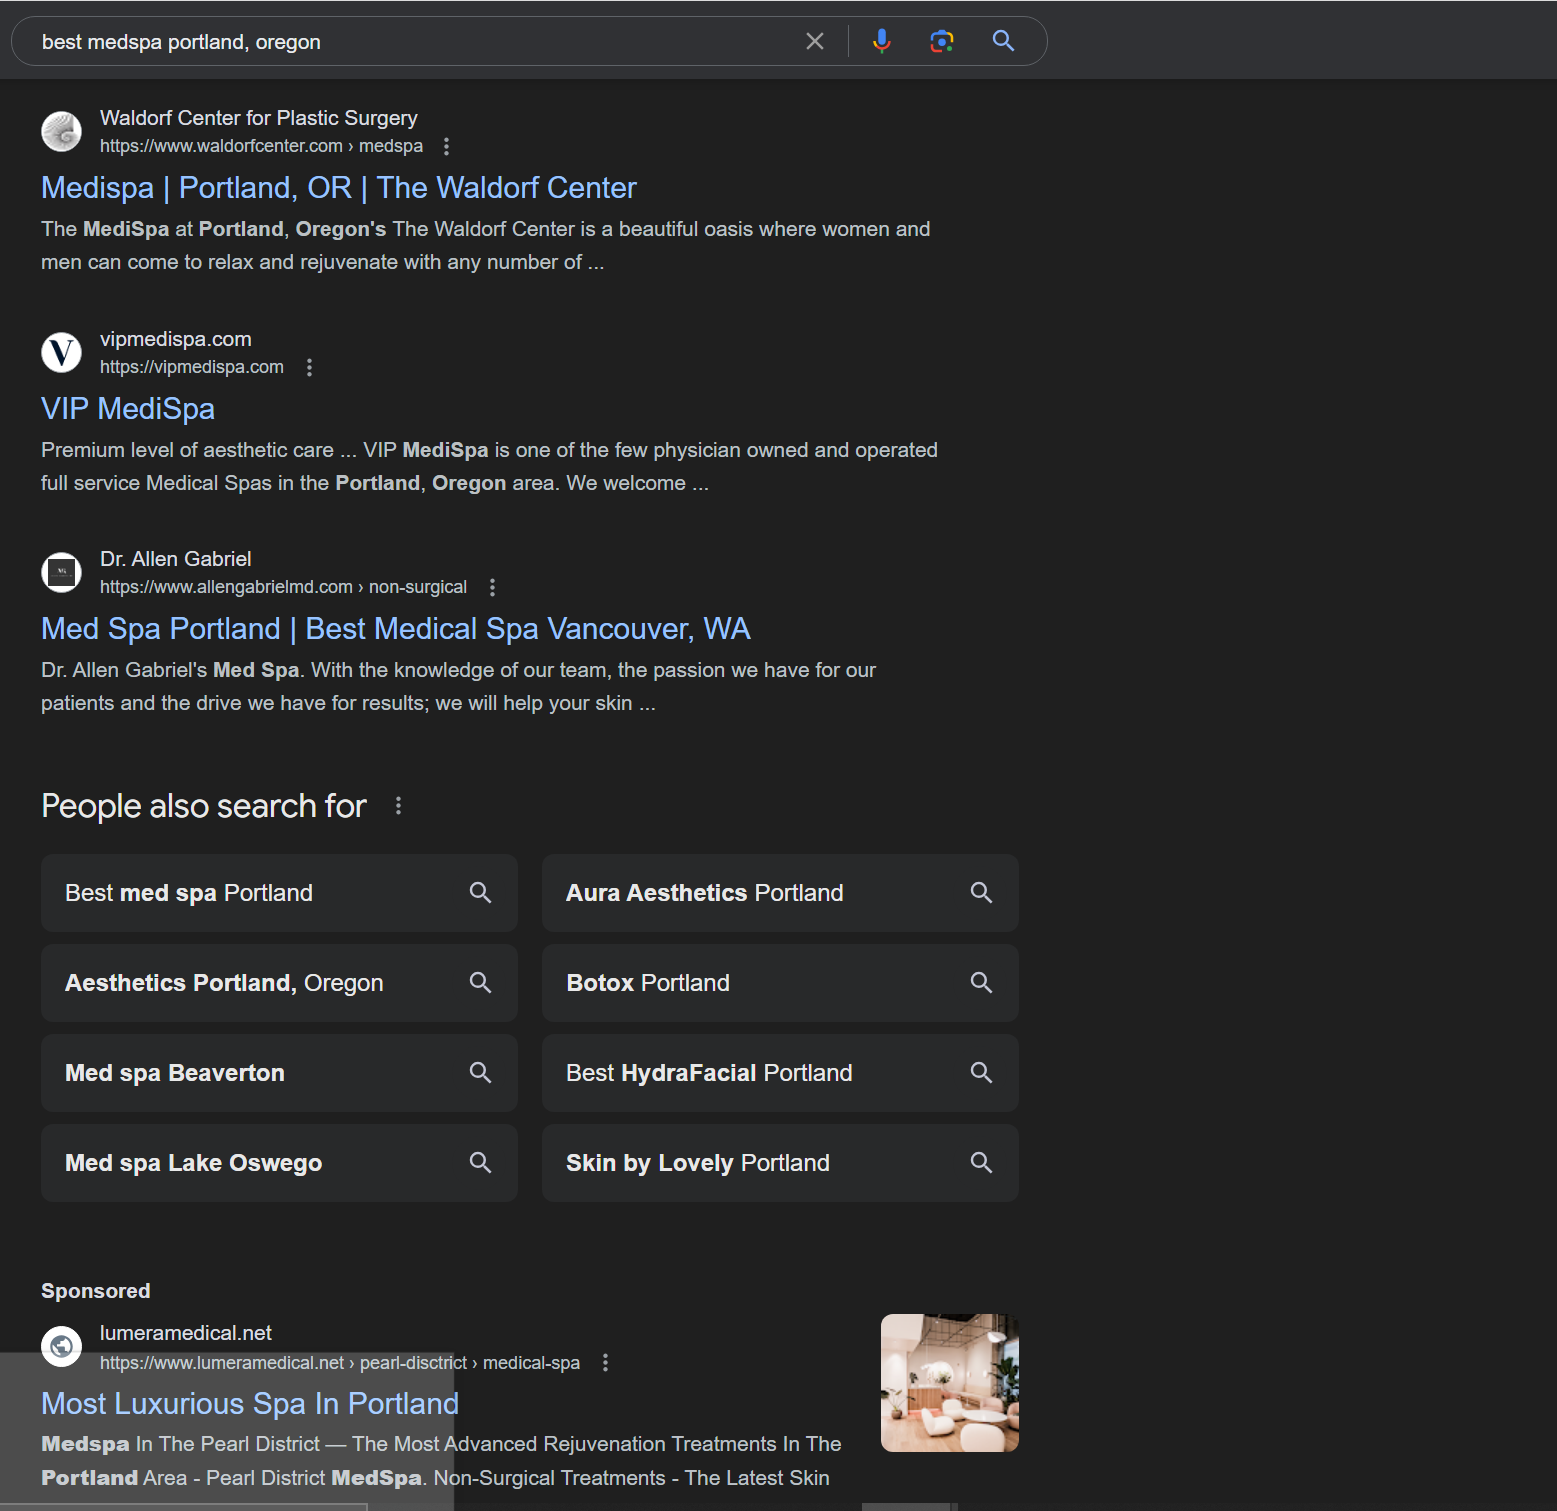Open Google Lens image search icon
Image resolution: width=1557 pixels, height=1511 pixels.
pyautogui.click(x=942, y=41)
